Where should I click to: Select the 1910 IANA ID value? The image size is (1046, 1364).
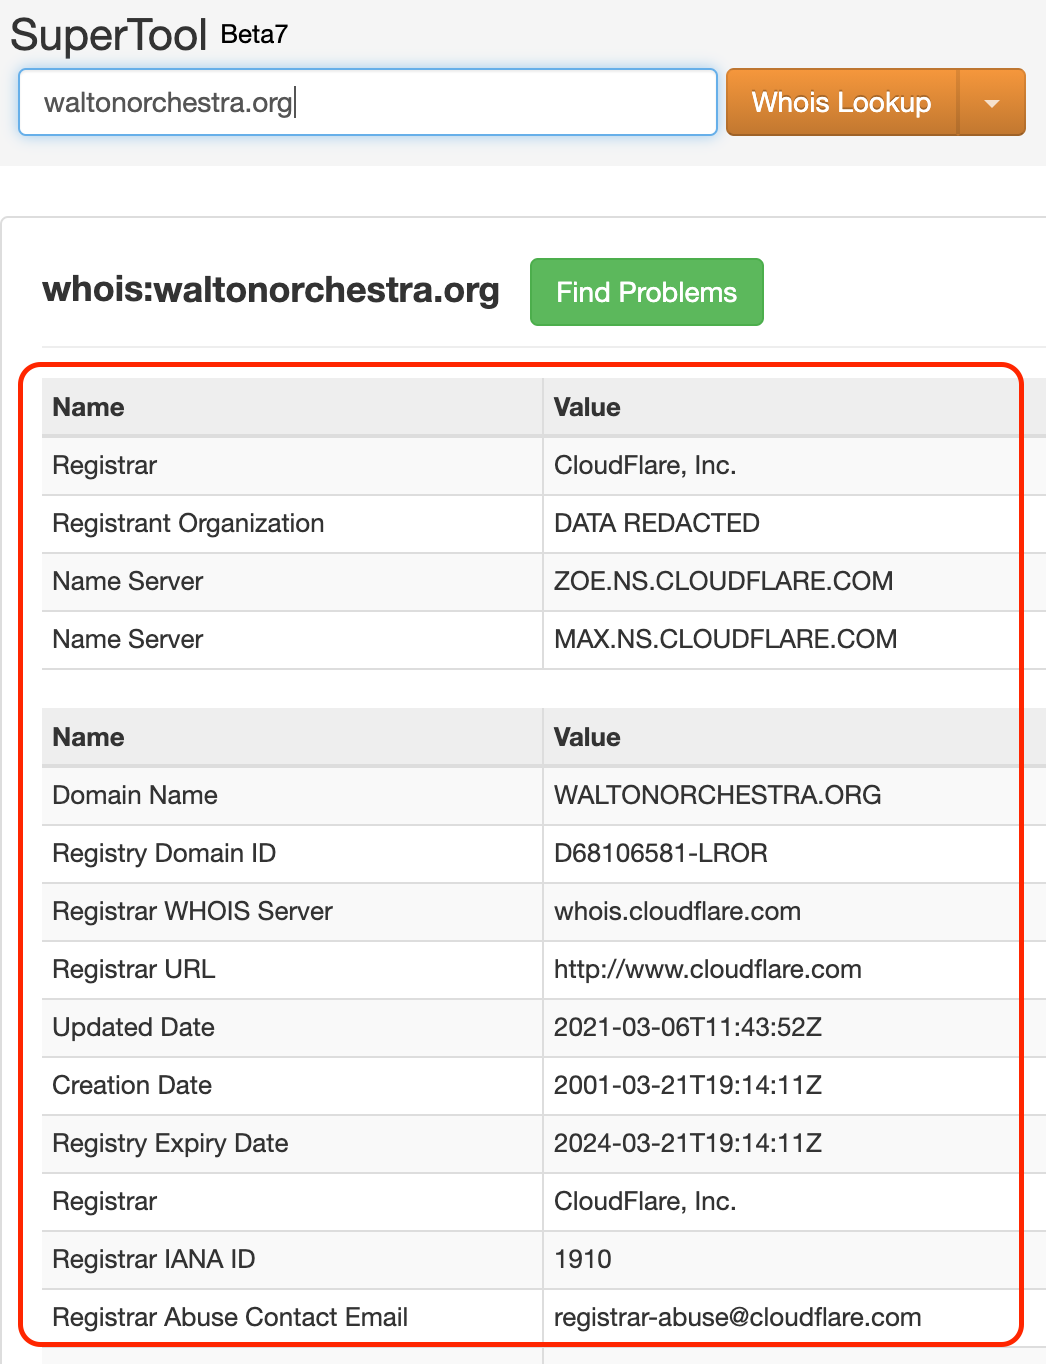[x=583, y=1259]
